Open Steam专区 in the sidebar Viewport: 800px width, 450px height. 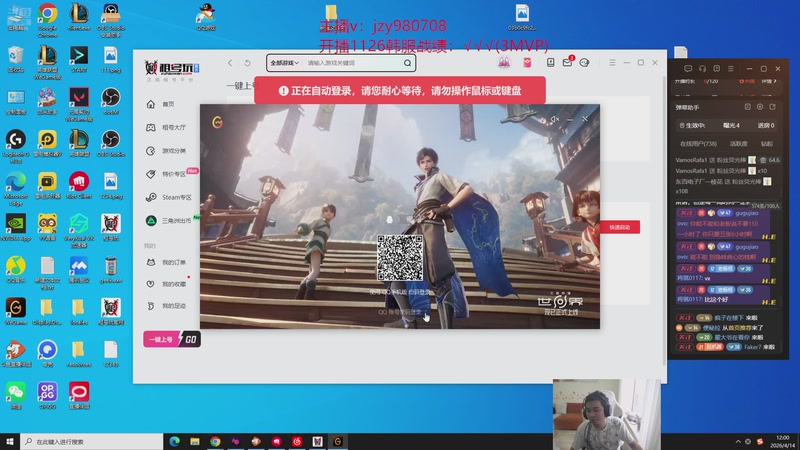(x=169, y=197)
